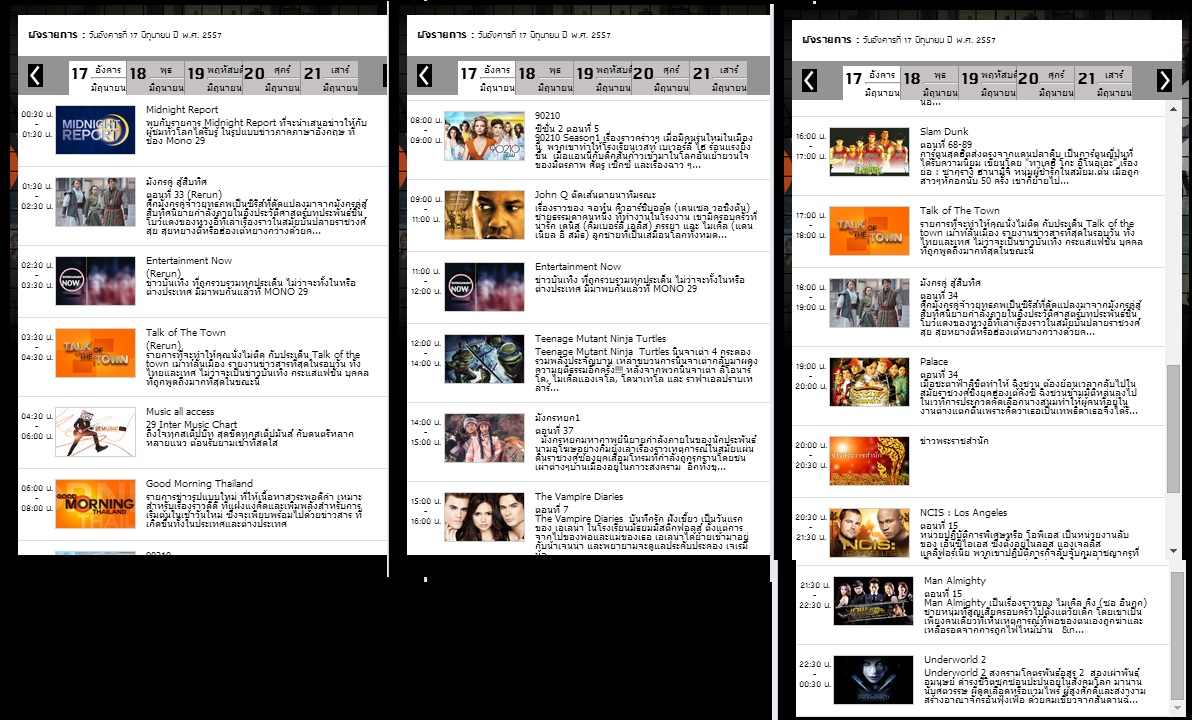Open the 01:30 มังกรคู่ สู้สิบทิศ rerun thumbnail

coord(96,202)
